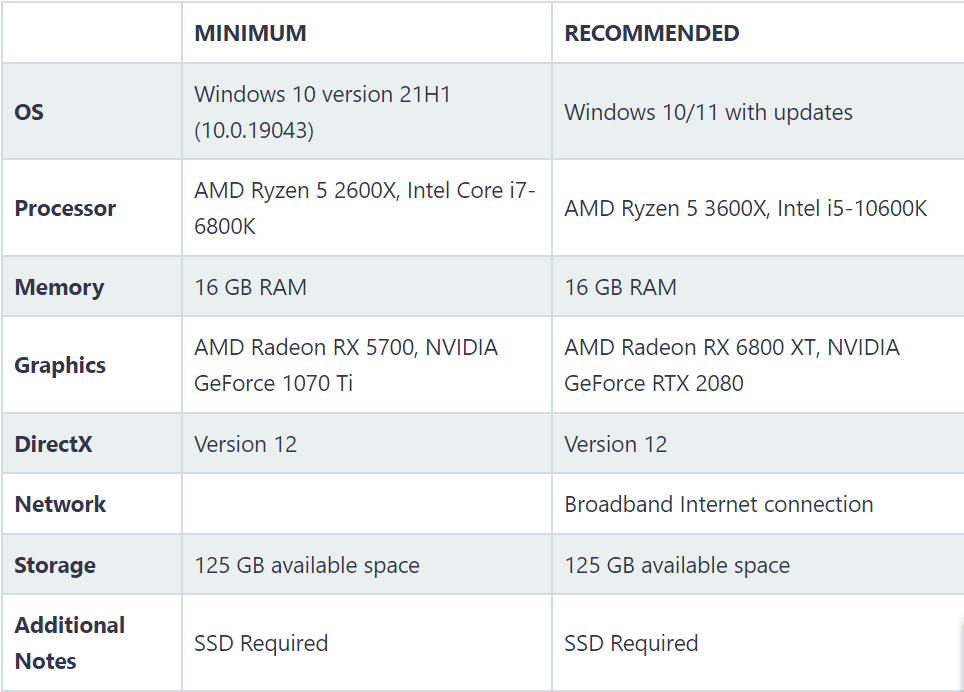
Task: Click the Broadband Internet connection cell
Action: 718,504
